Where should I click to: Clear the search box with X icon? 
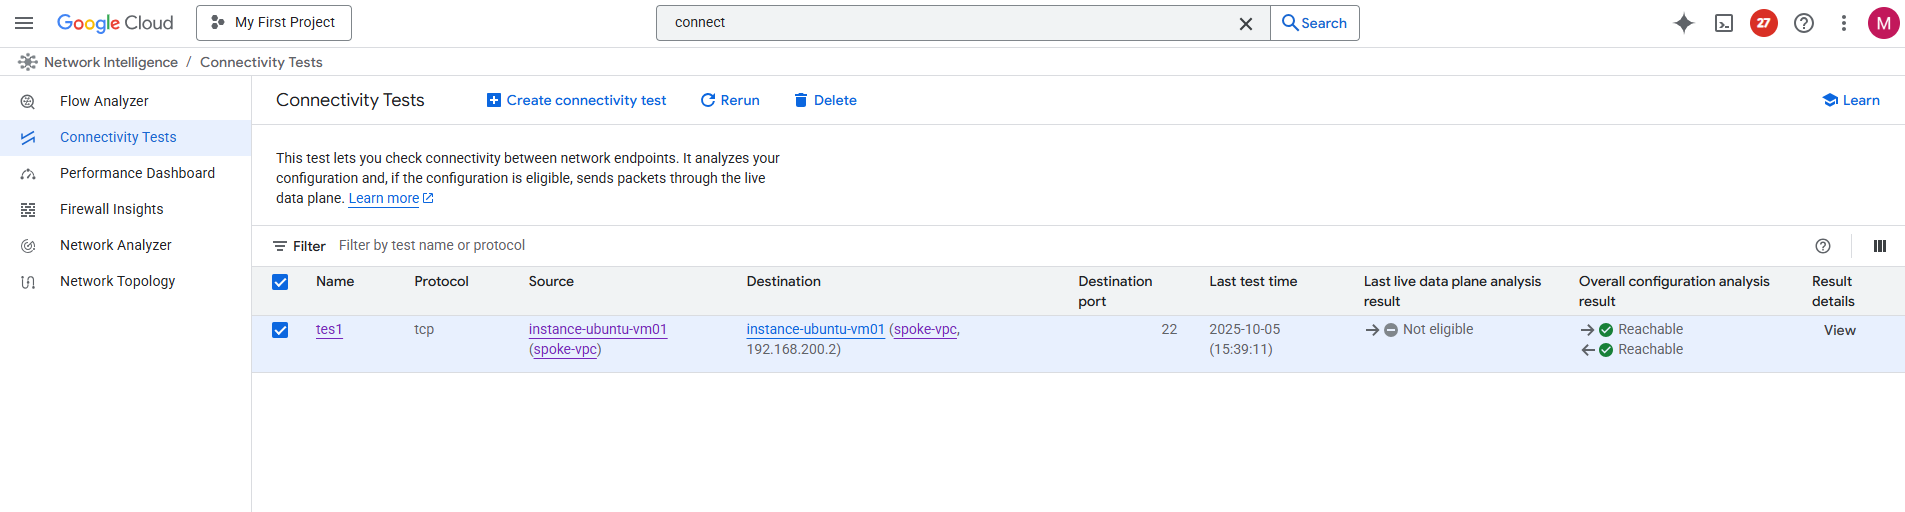point(1246,24)
